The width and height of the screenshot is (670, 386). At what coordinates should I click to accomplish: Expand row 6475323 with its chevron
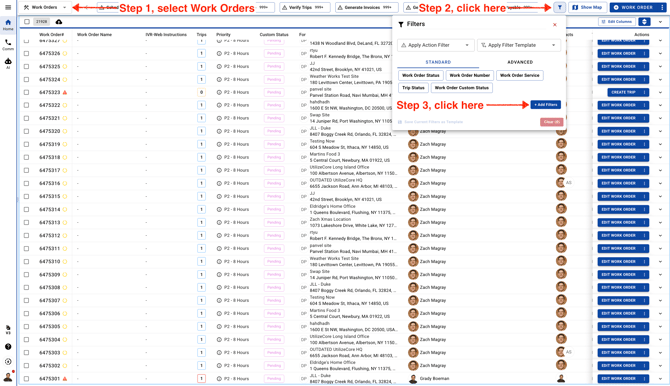(660, 92)
